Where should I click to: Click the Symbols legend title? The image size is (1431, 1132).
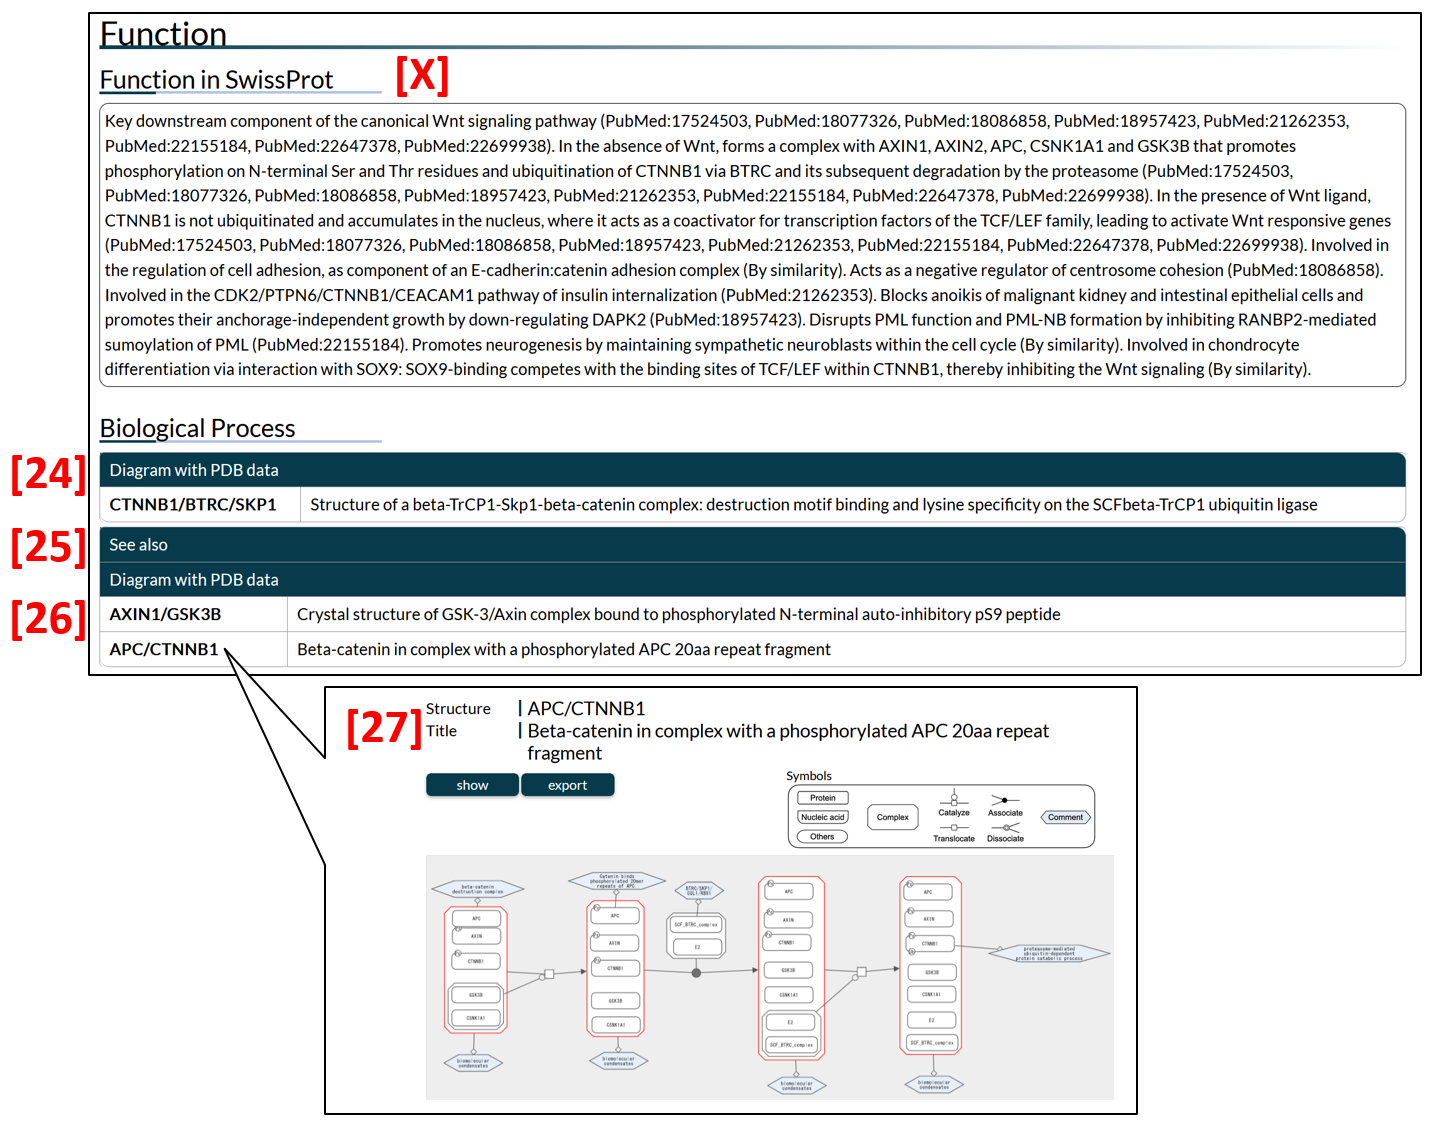[x=808, y=776]
